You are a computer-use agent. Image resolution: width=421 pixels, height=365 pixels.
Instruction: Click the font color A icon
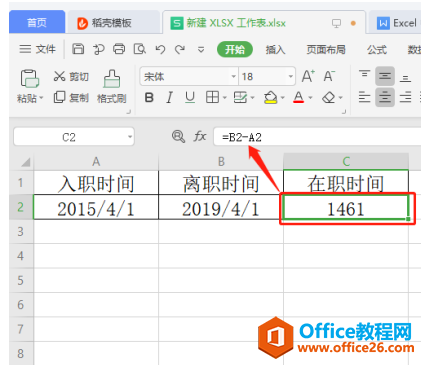[299, 97]
